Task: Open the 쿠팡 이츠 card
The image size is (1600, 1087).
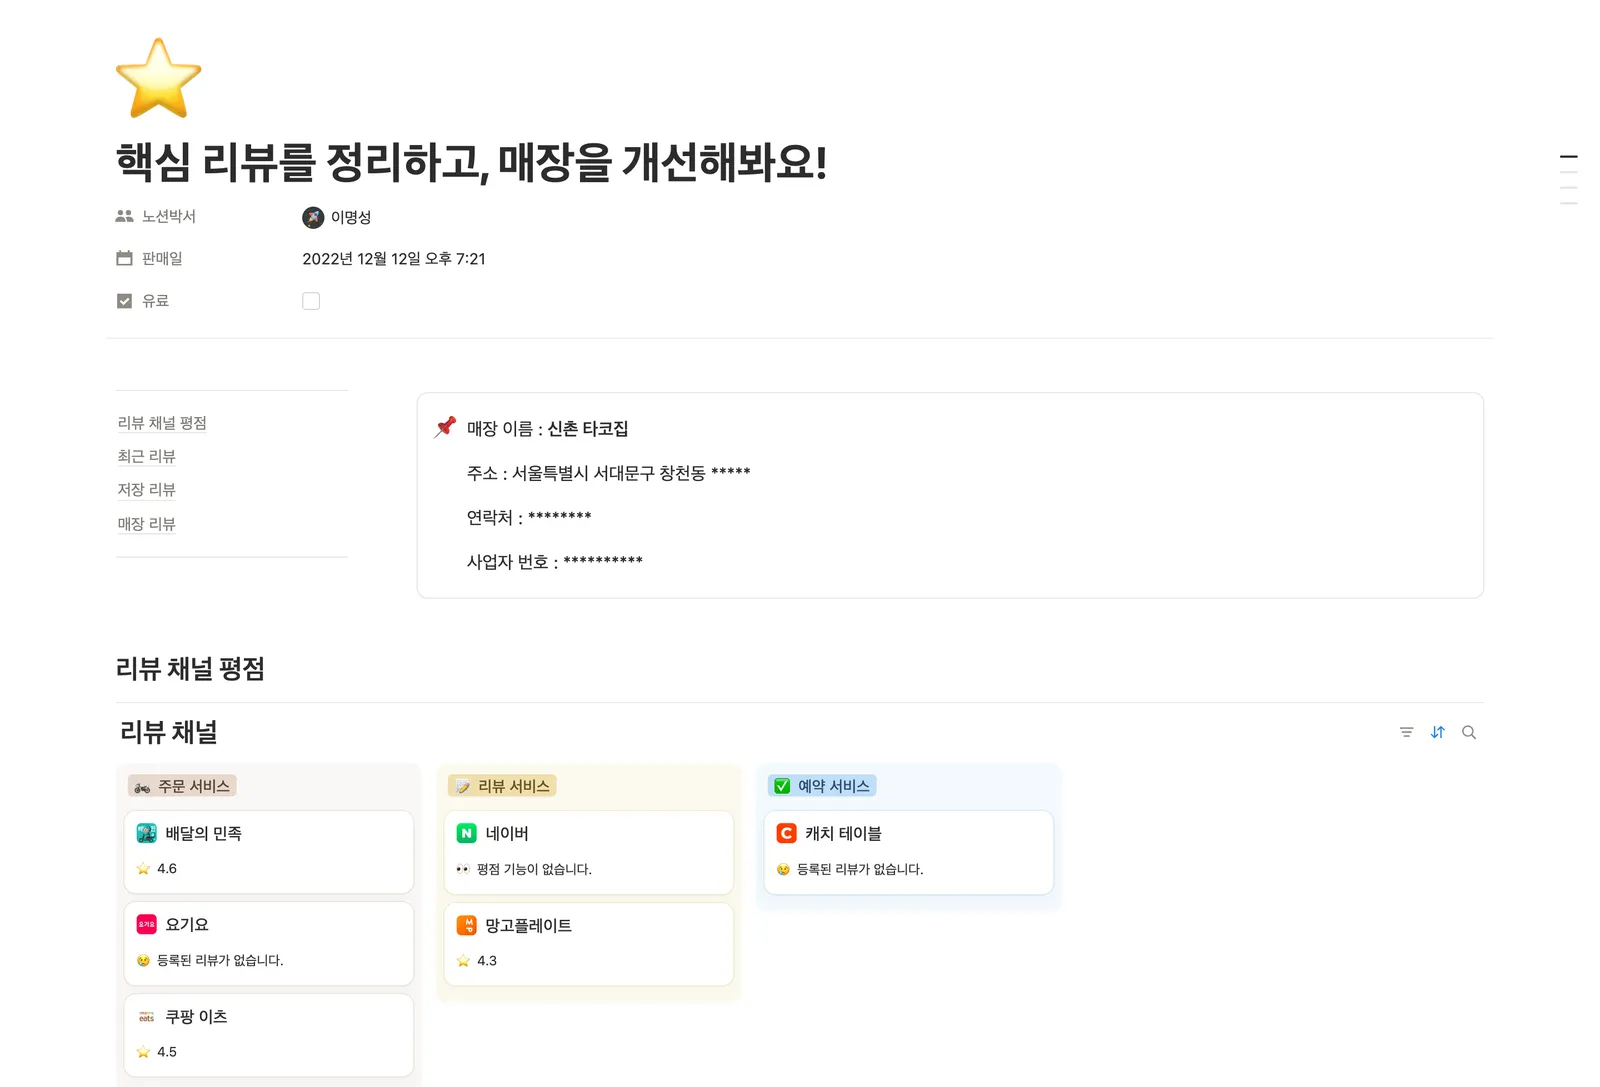Action: point(269,1035)
